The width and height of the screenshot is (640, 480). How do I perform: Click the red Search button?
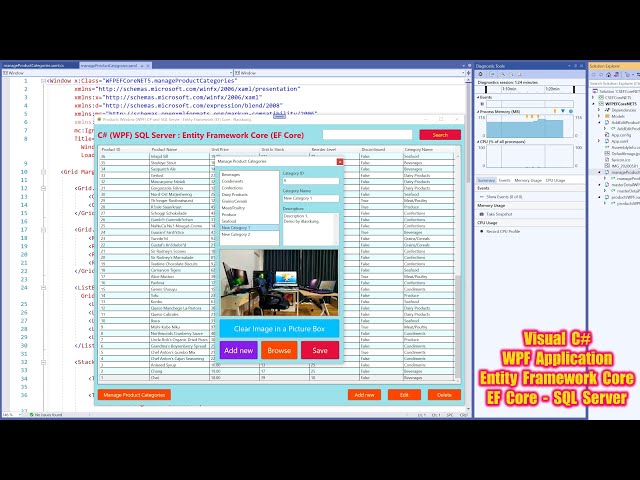coord(440,135)
